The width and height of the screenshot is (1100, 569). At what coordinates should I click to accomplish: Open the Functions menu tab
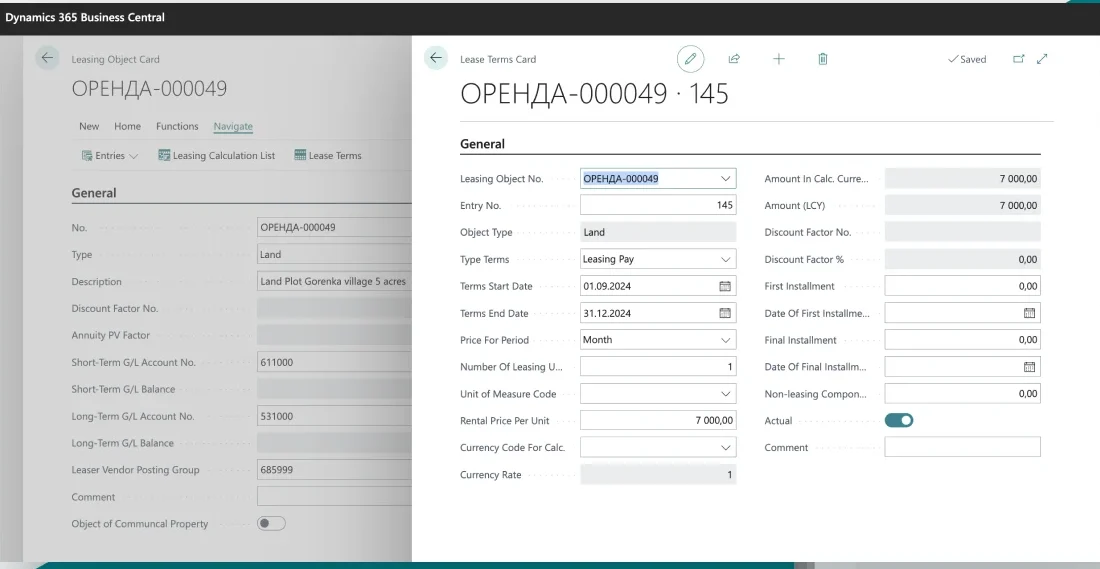(177, 126)
